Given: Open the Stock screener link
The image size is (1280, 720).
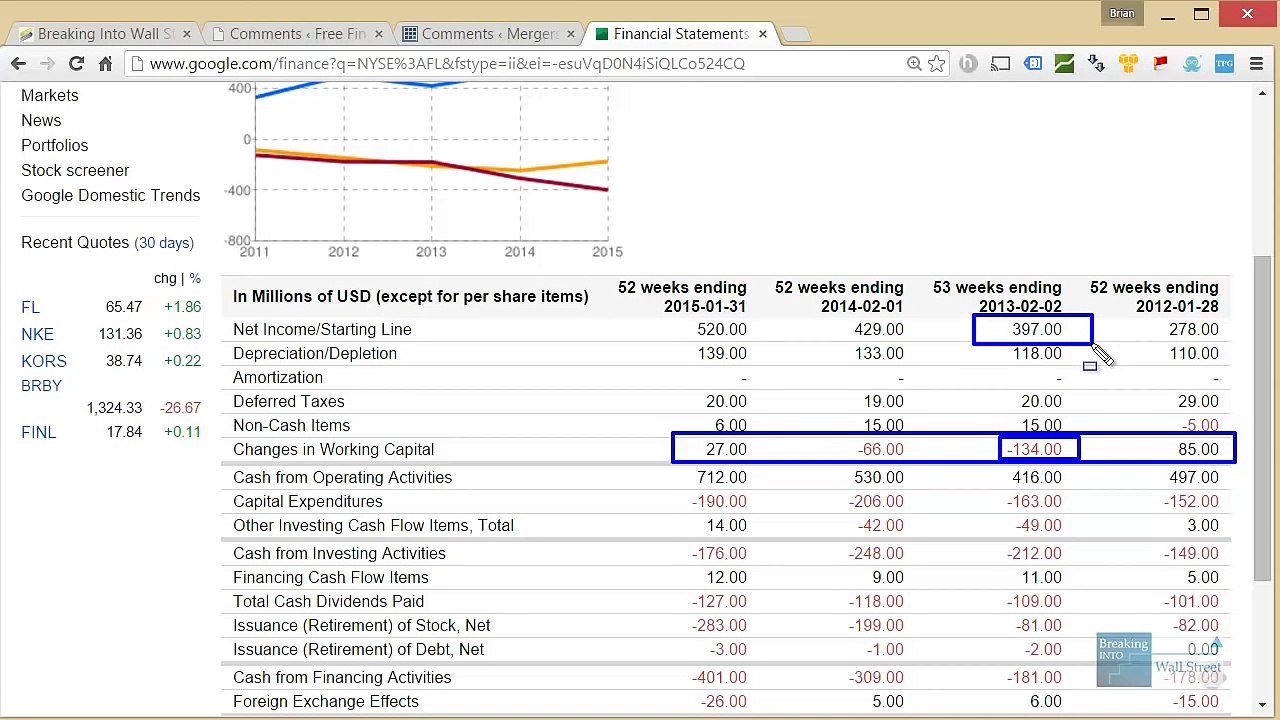Looking at the screenshot, I should click(75, 170).
